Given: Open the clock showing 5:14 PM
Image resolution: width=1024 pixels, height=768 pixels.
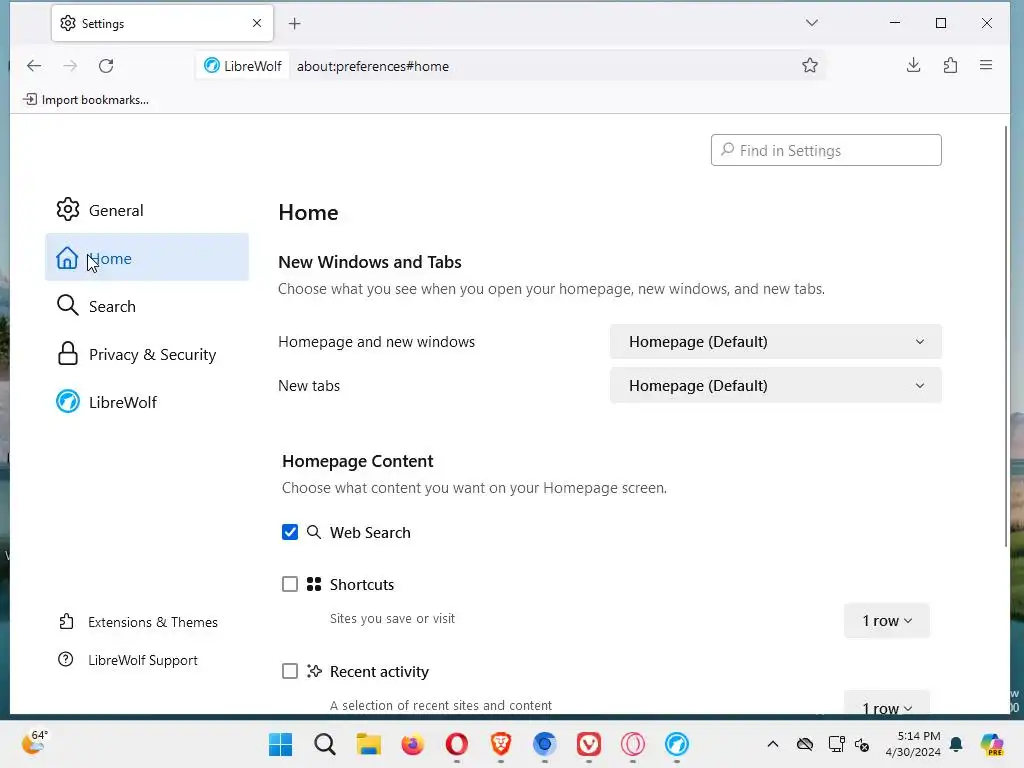Looking at the screenshot, I should (913, 744).
